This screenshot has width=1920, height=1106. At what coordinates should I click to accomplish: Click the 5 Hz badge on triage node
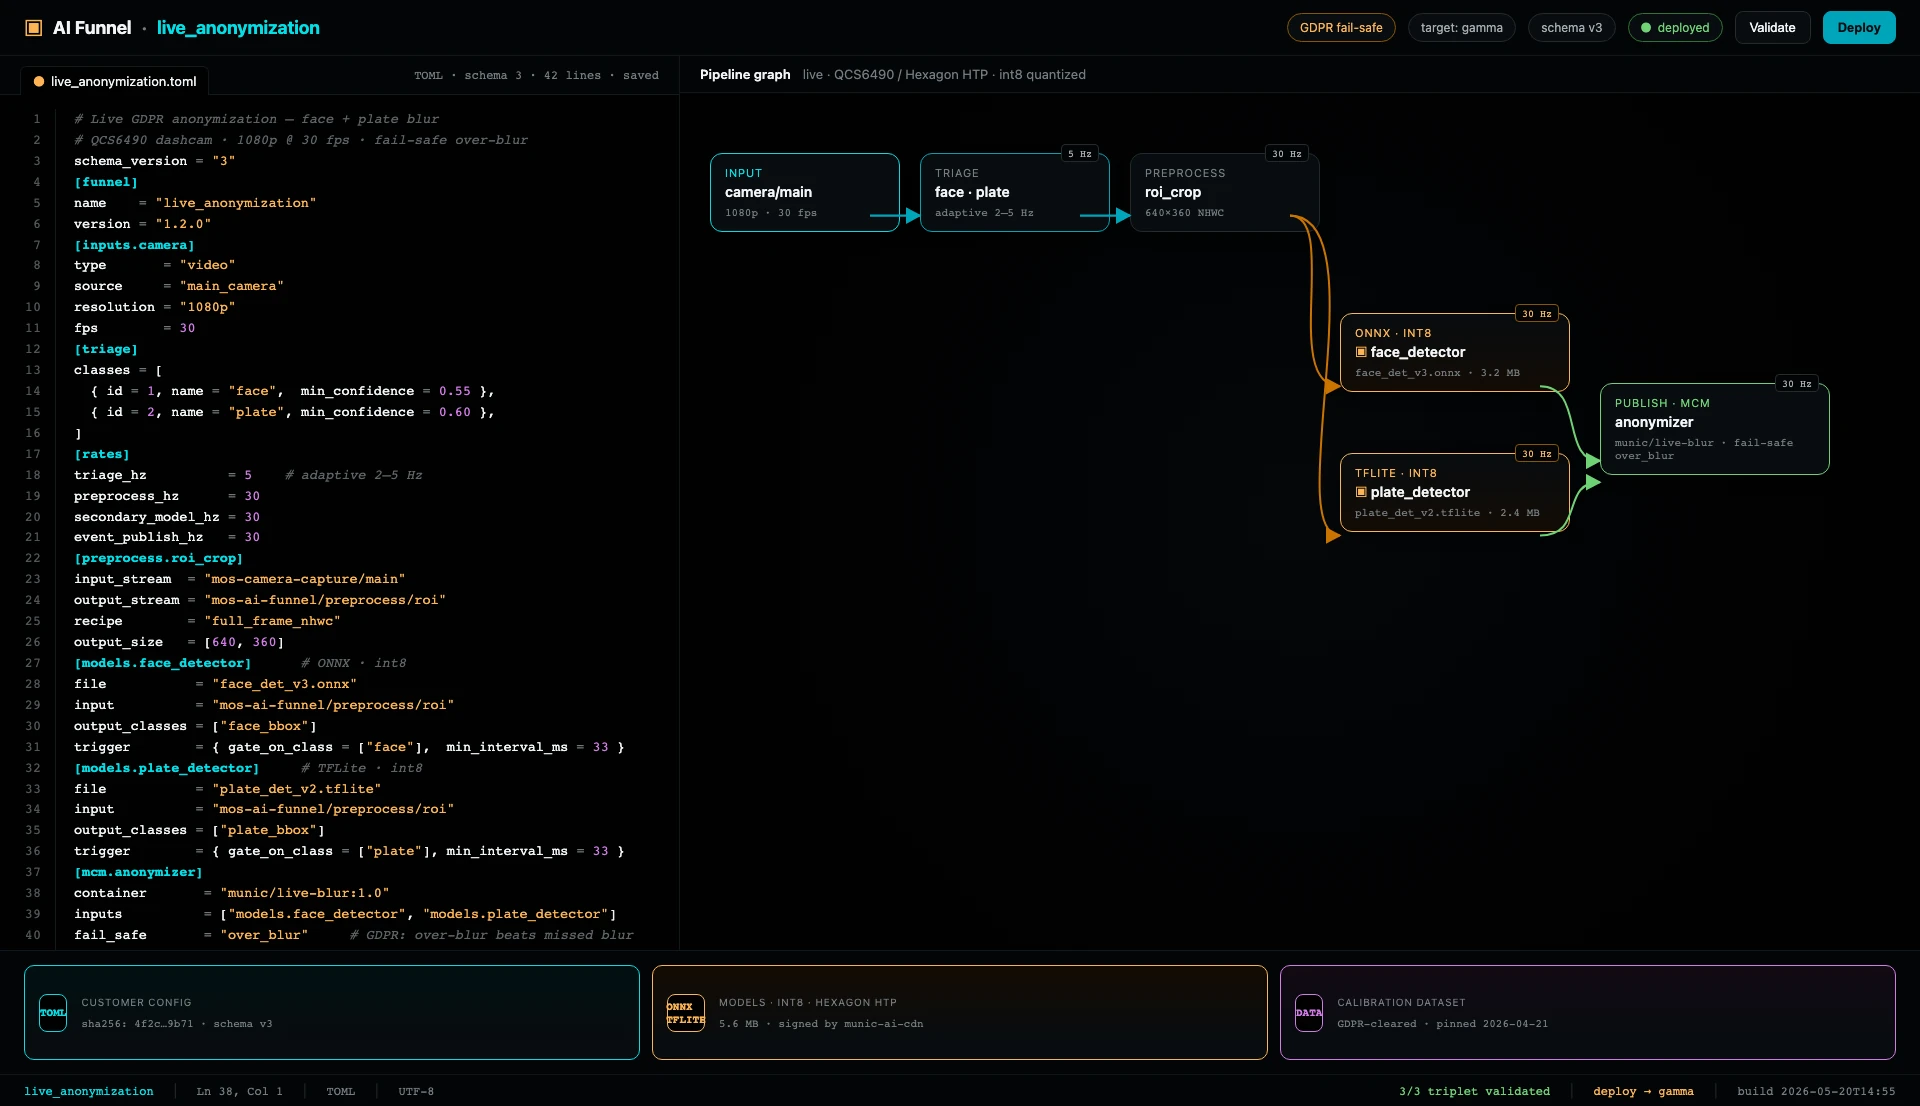(1079, 154)
